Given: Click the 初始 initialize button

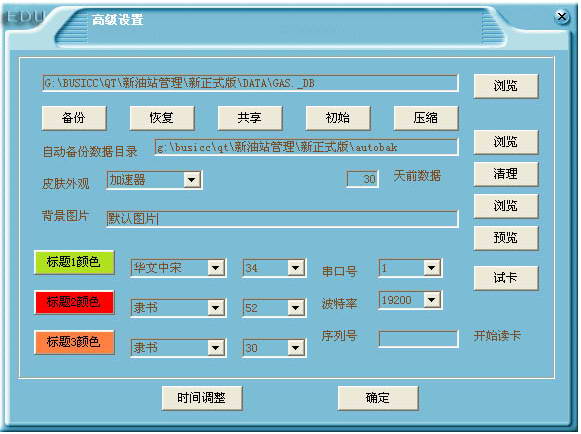Looking at the screenshot, I should click(x=338, y=118).
